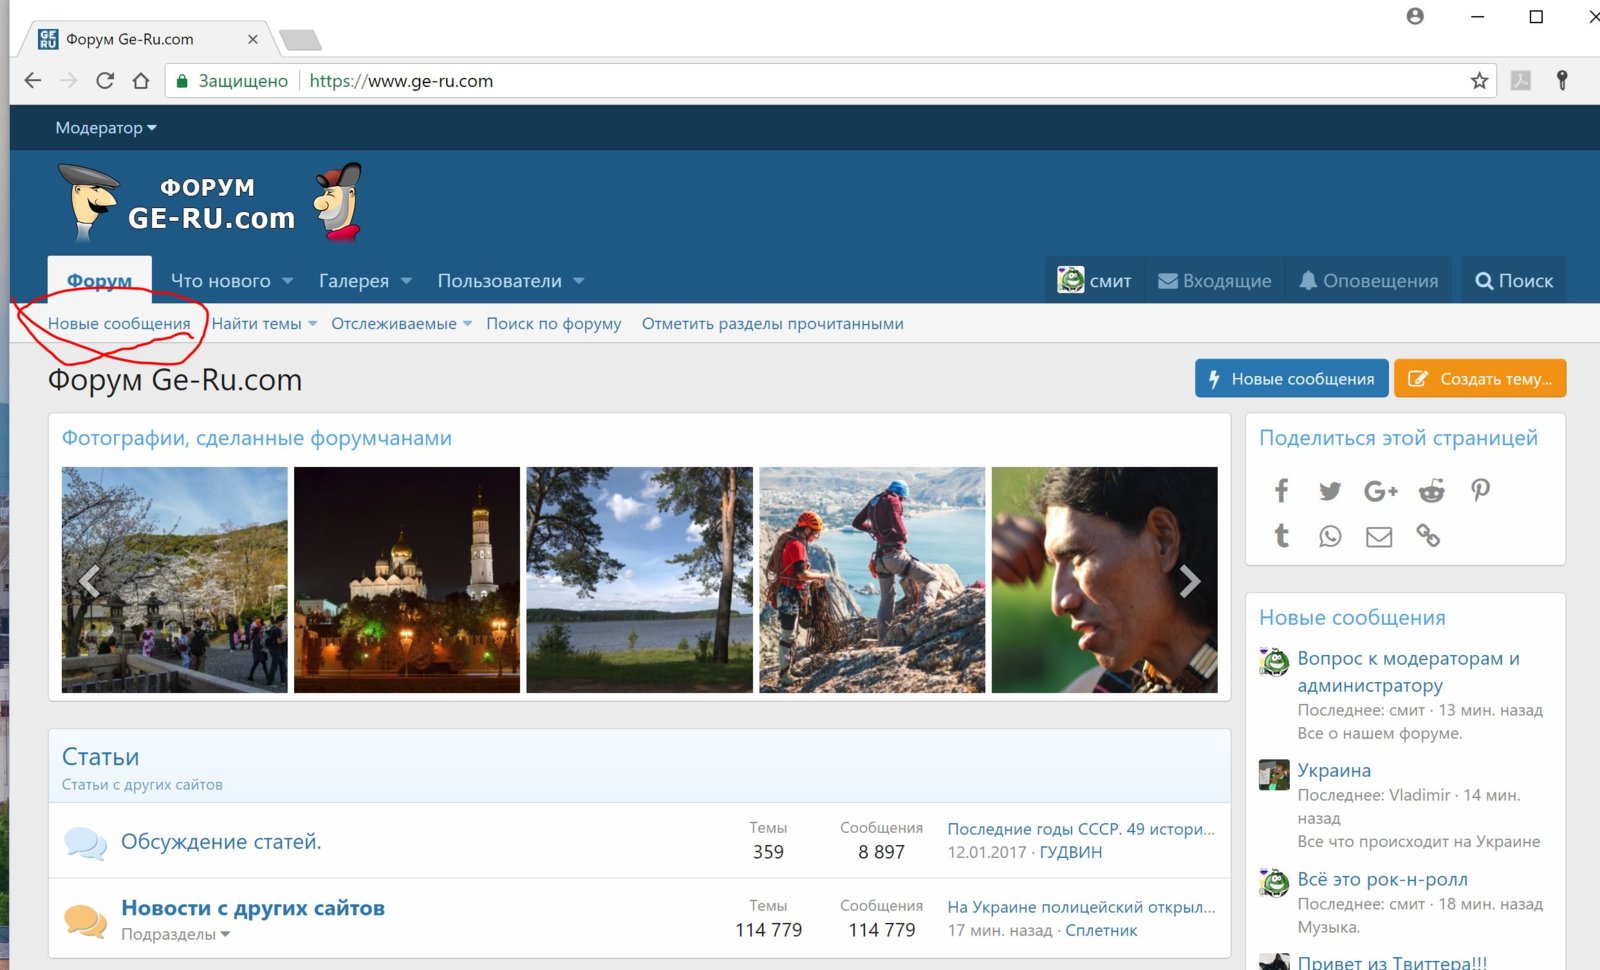Click the Reddit share icon

[1431, 490]
